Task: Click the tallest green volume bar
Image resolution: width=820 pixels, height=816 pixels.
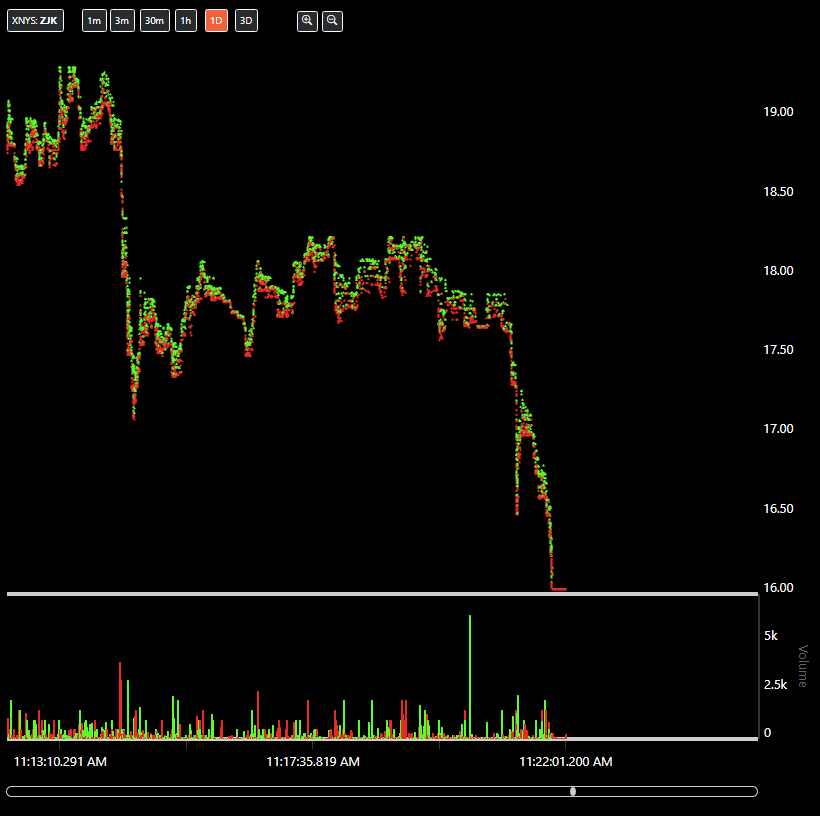Action: (x=470, y=675)
